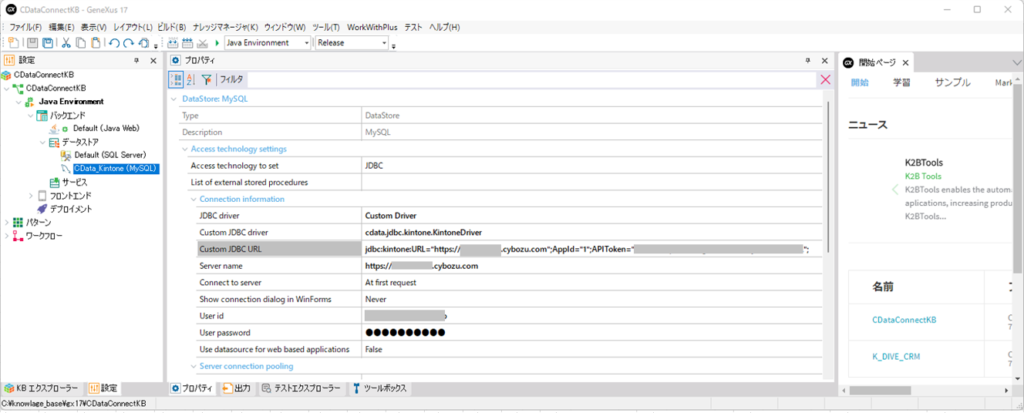
Task: Open the K_DIVE_CRM recent KB link
Action: pyautogui.click(x=896, y=355)
